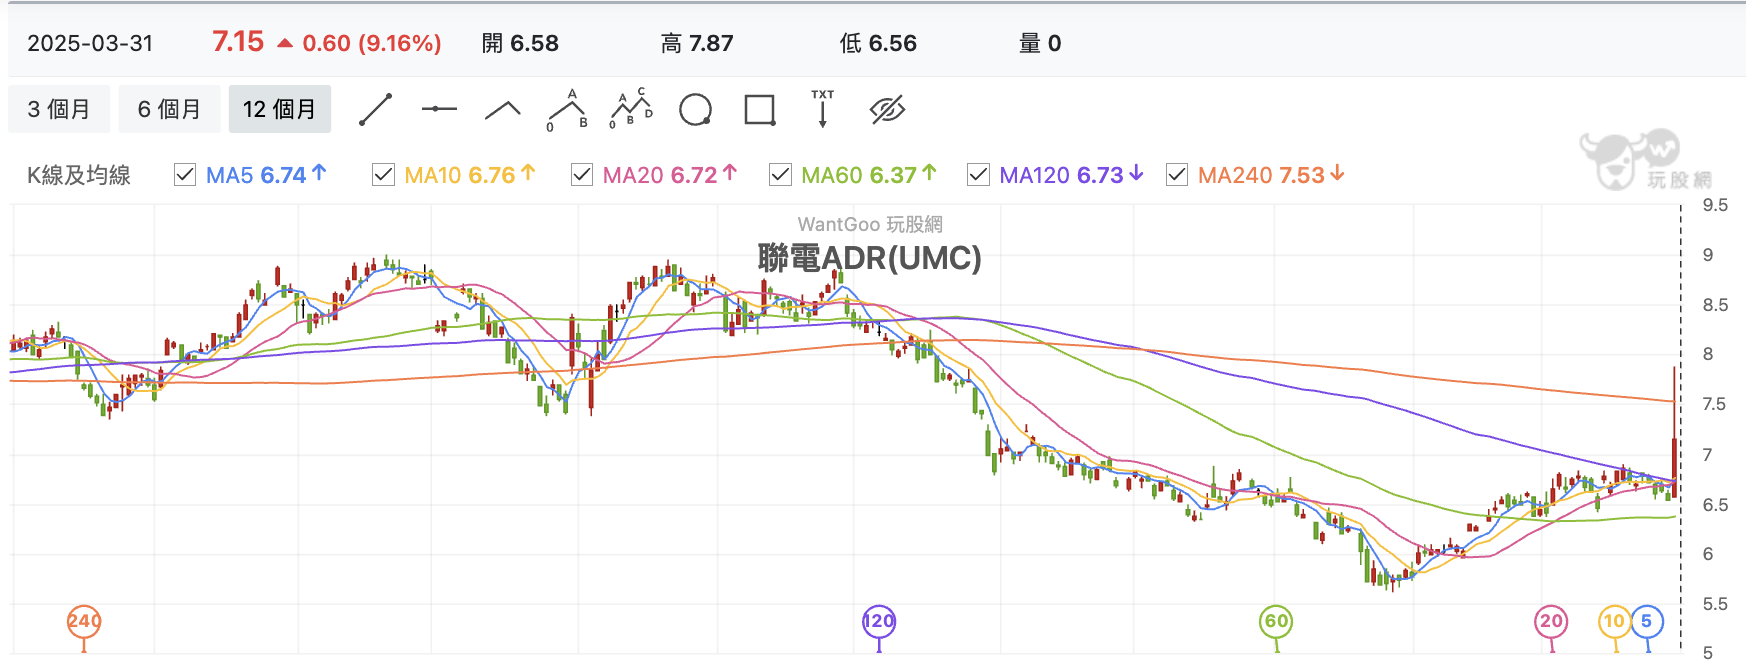Uncheck the MA240 moving average checkbox
This screenshot has height=668, width=1746.
point(1177,175)
